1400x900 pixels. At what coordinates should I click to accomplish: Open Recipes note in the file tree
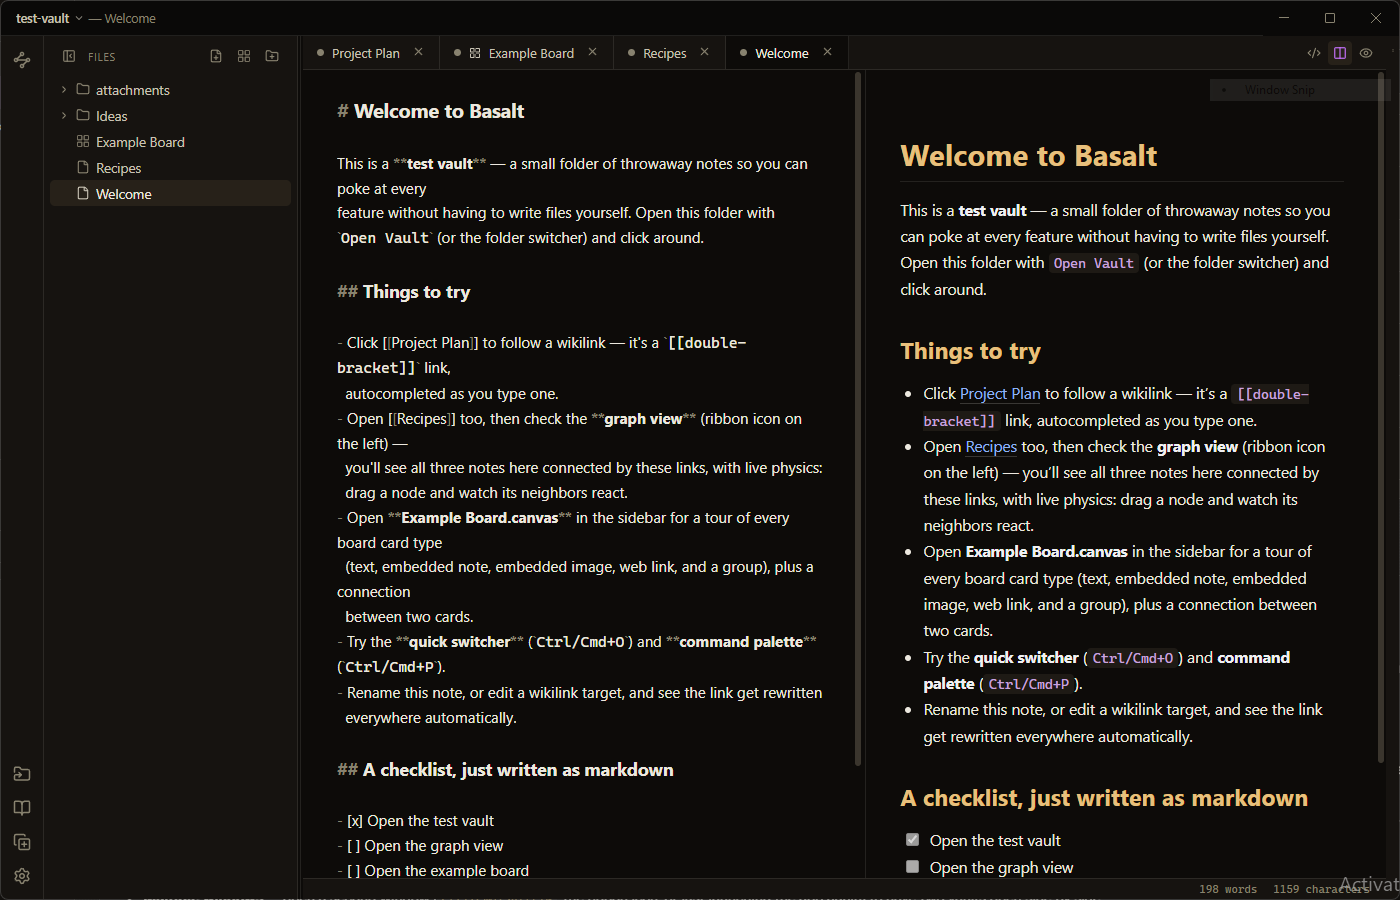coord(171,168)
